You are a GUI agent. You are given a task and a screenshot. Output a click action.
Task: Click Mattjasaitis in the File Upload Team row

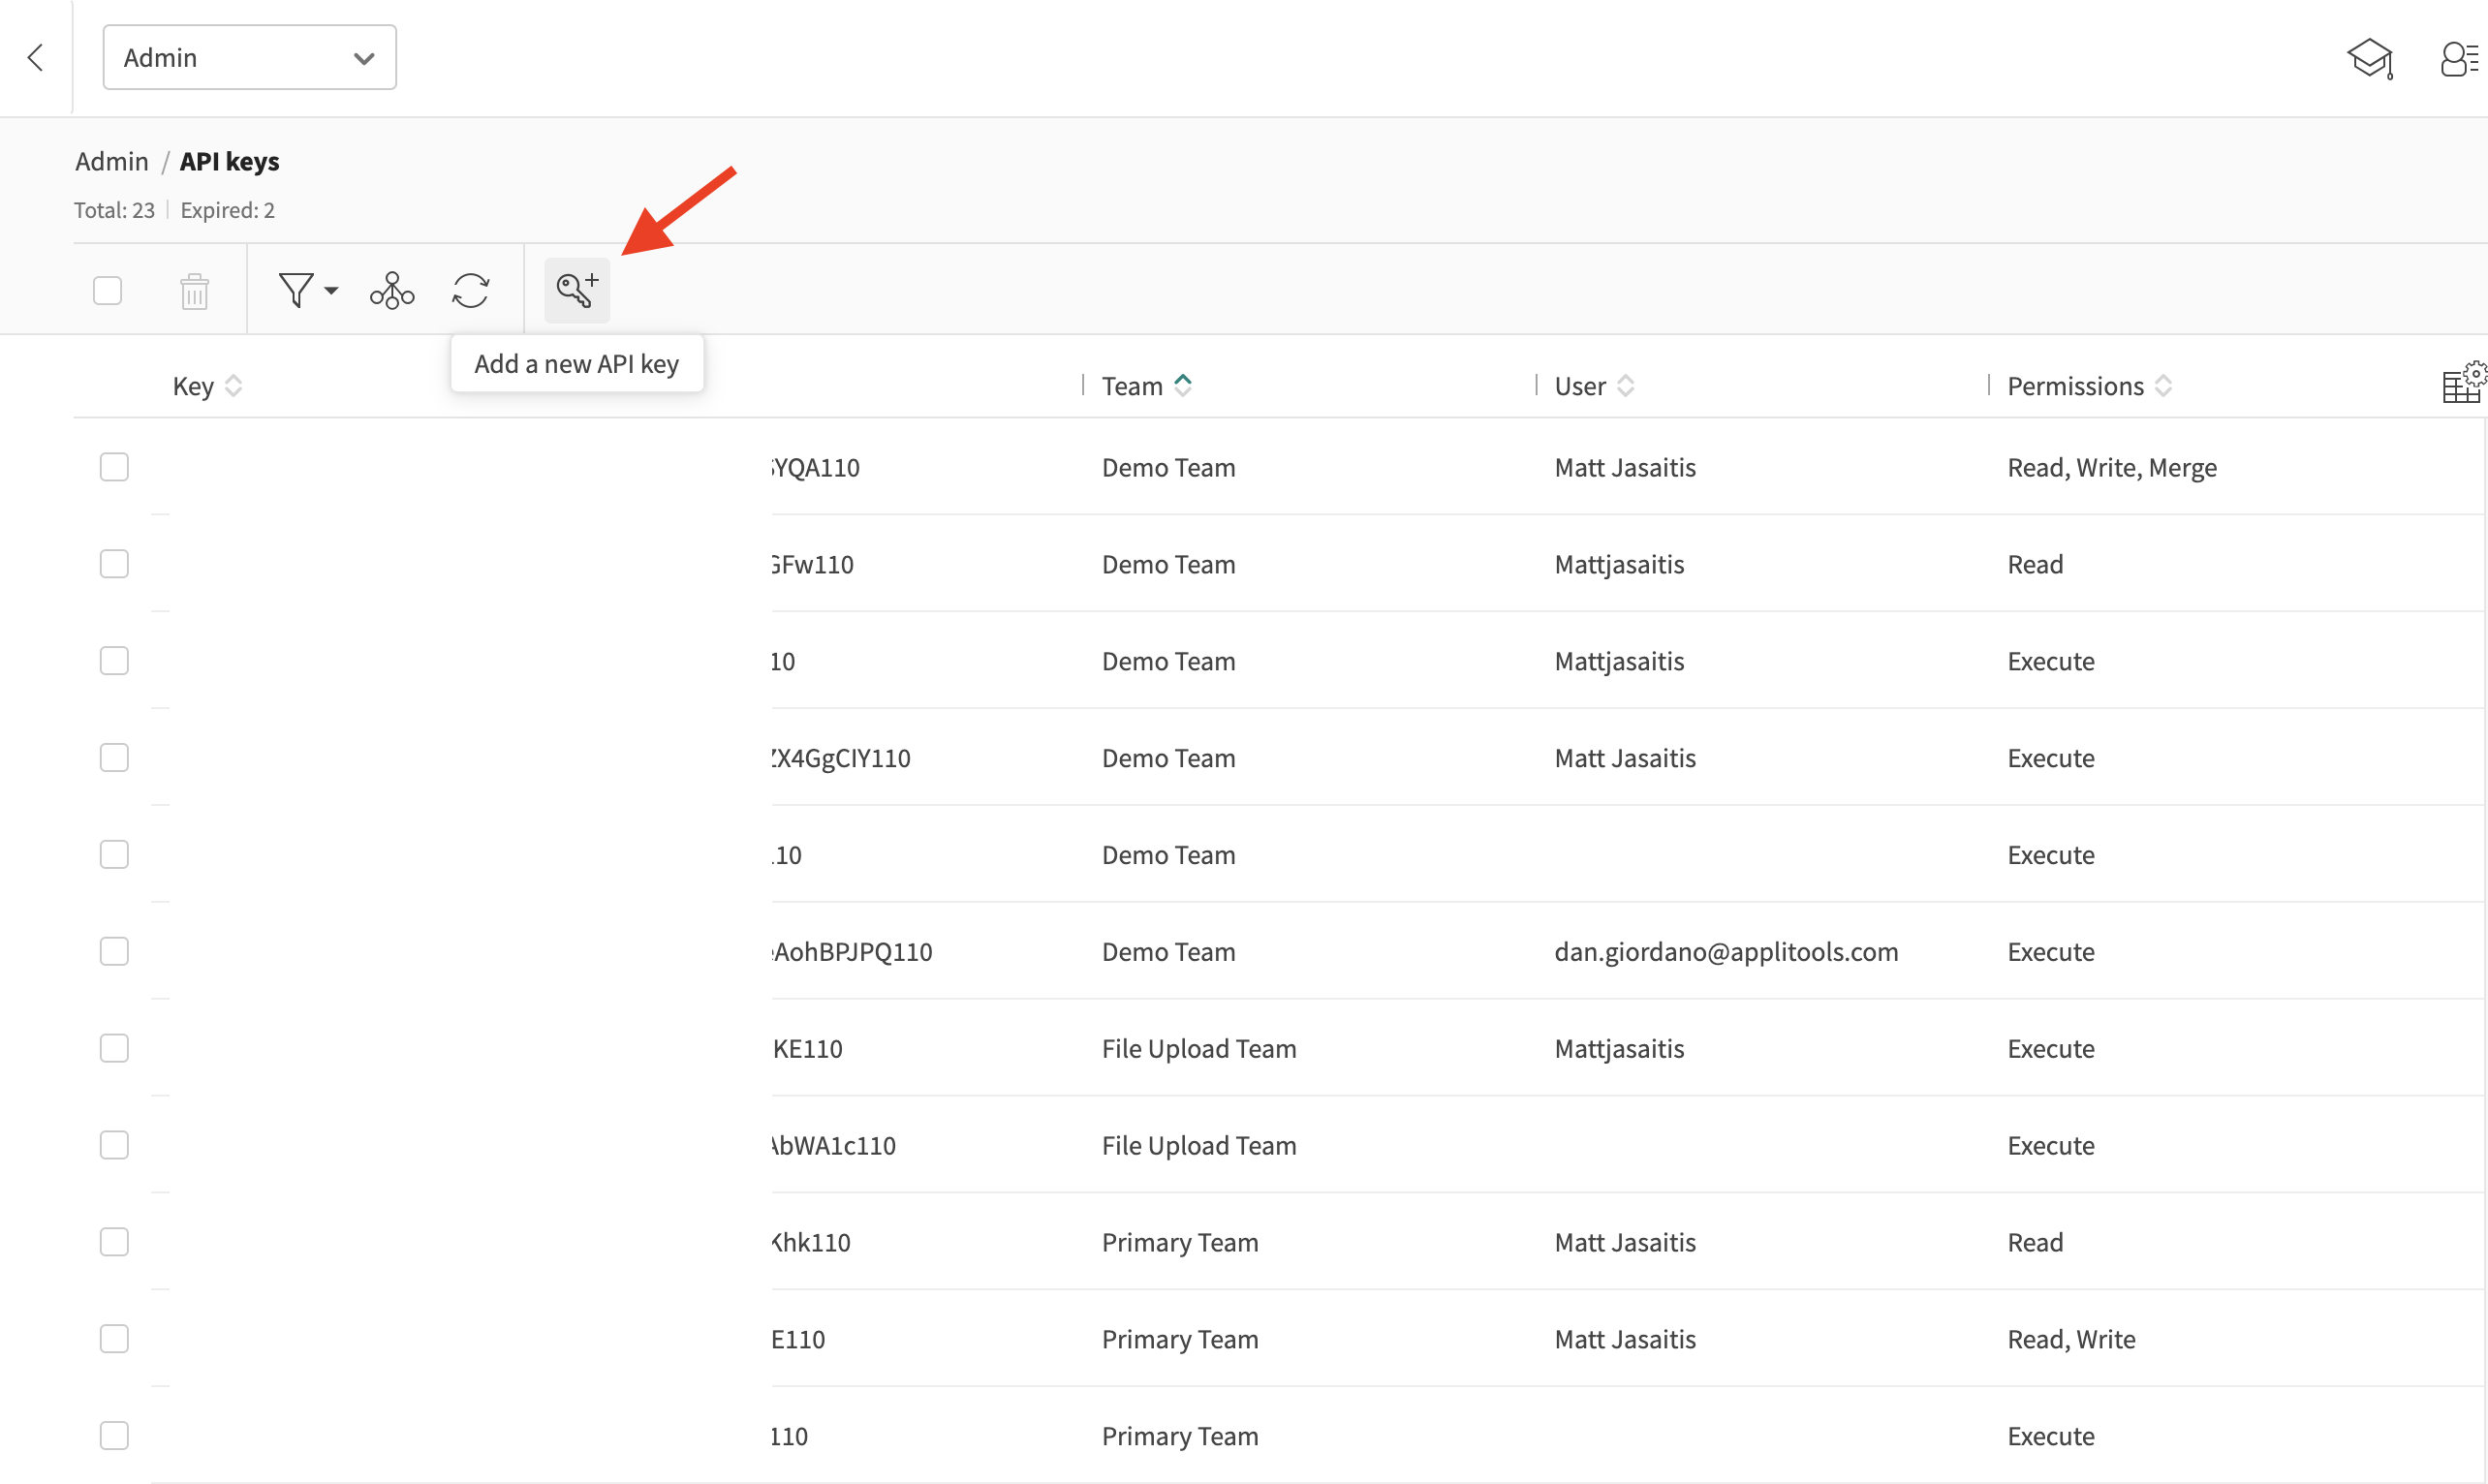(1619, 1049)
